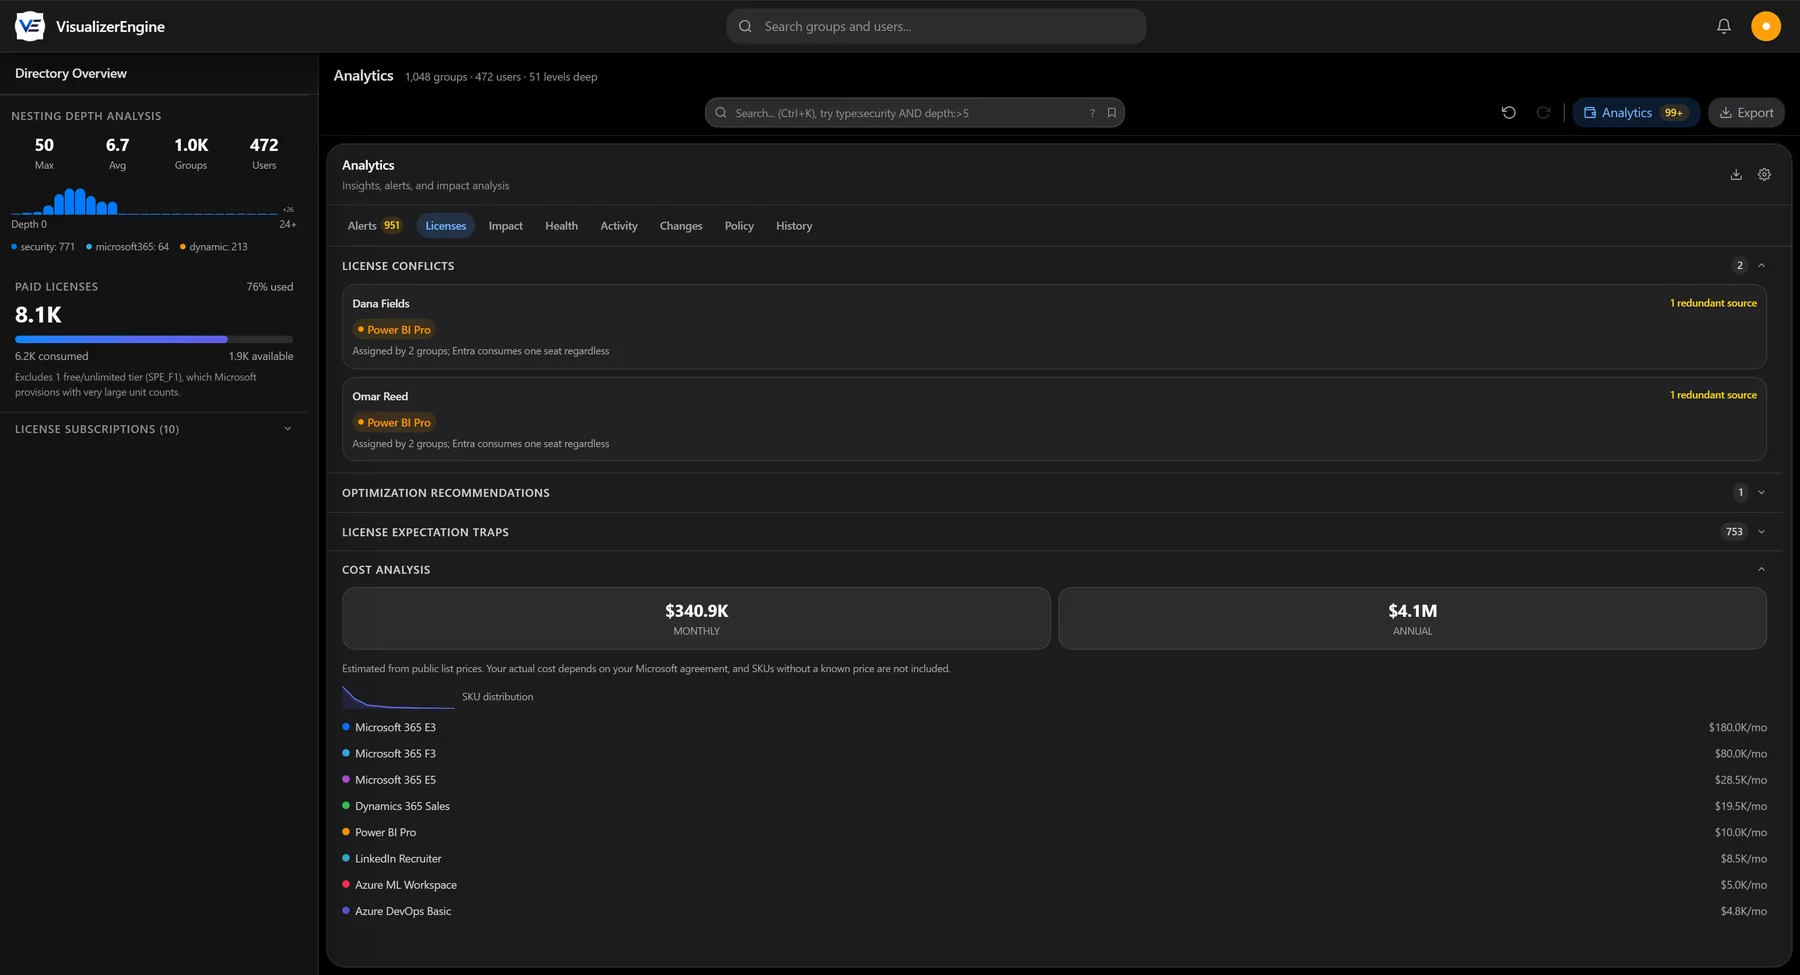Click the $4.1M Annual cost card
Image resolution: width=1800 pixels, height=975 pixels.
pyautogui.click(x=1412, y=618)
